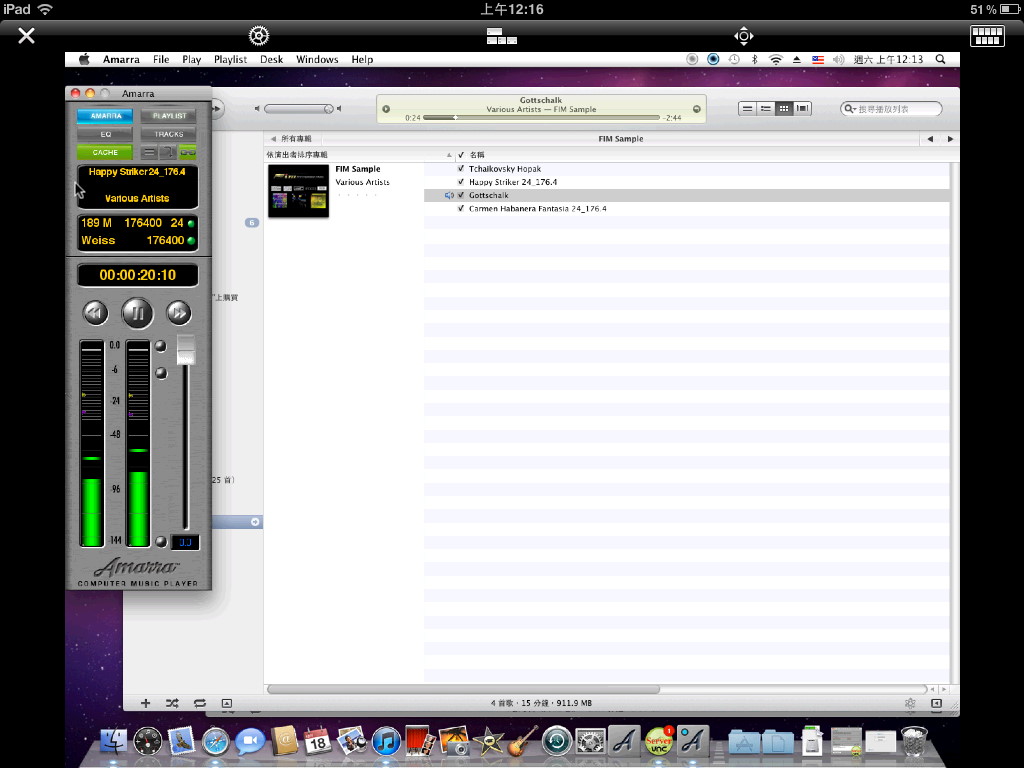Click the album sort triangle in column header
Viewport: 1024px width, 768px height.
click(x=449, y=155)
